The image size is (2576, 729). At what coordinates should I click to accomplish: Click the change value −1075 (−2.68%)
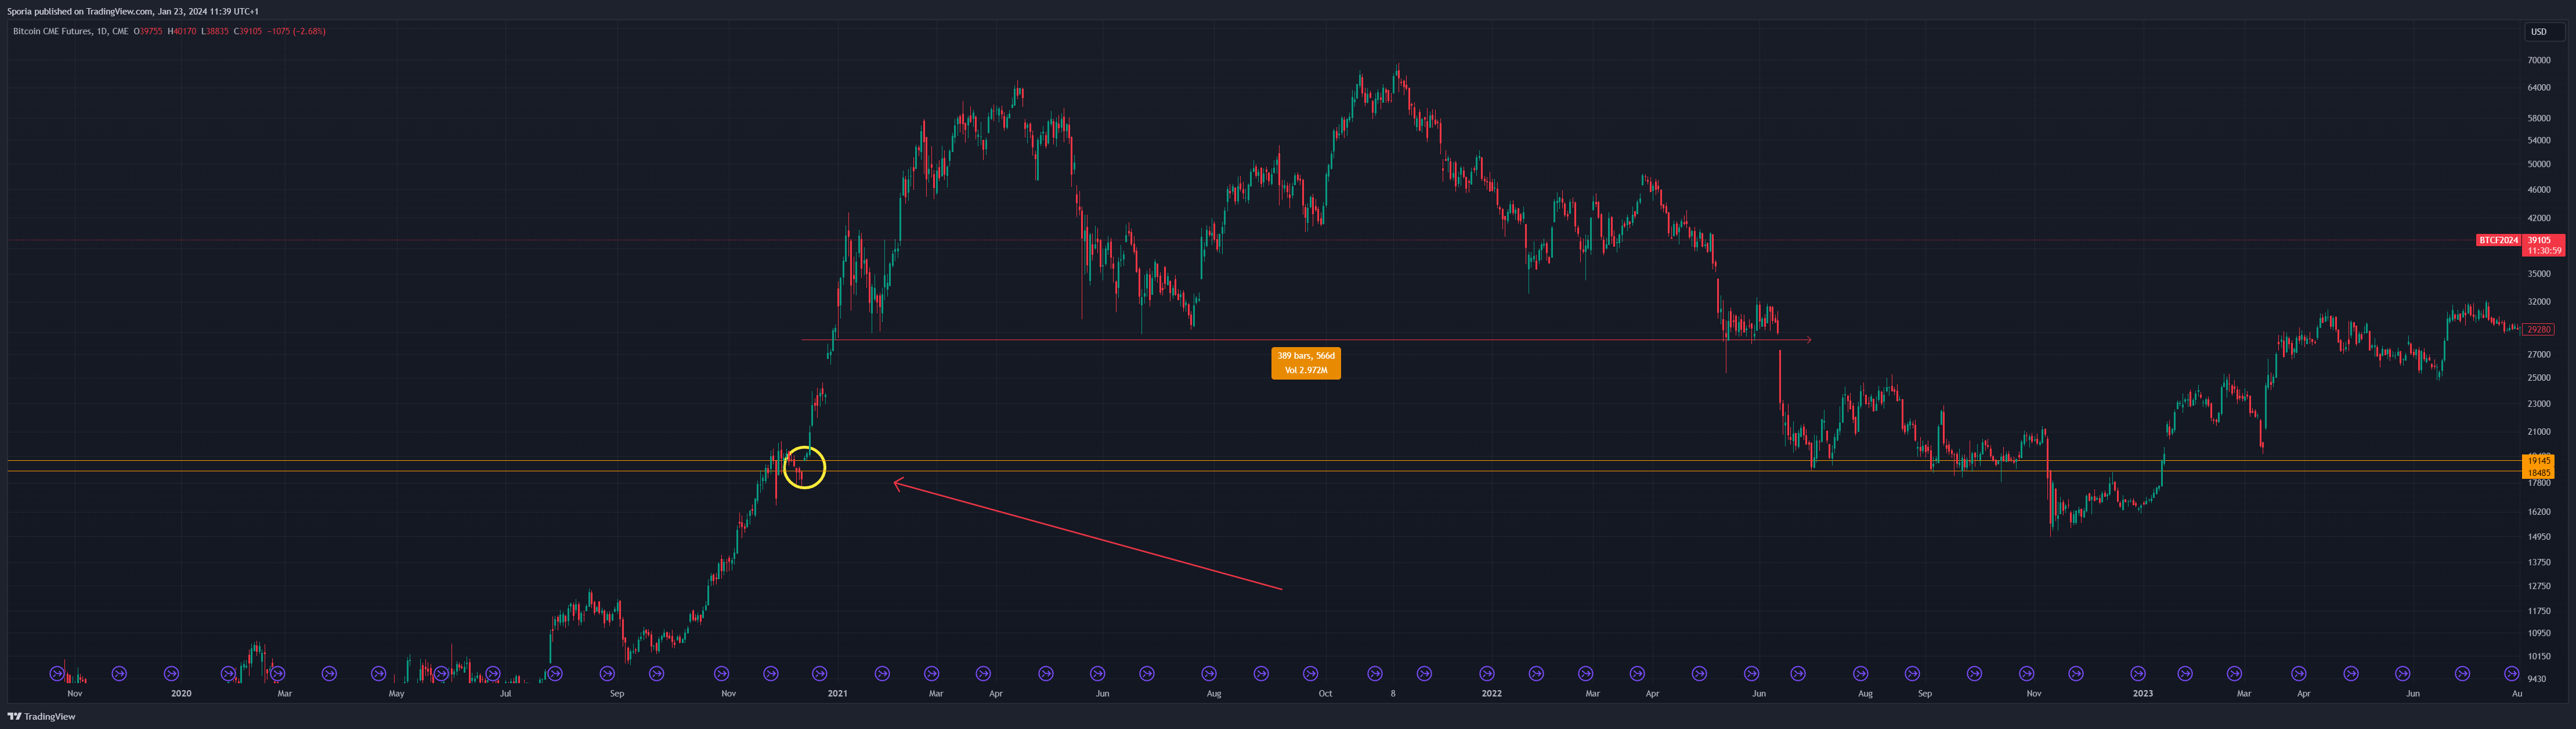296,32
